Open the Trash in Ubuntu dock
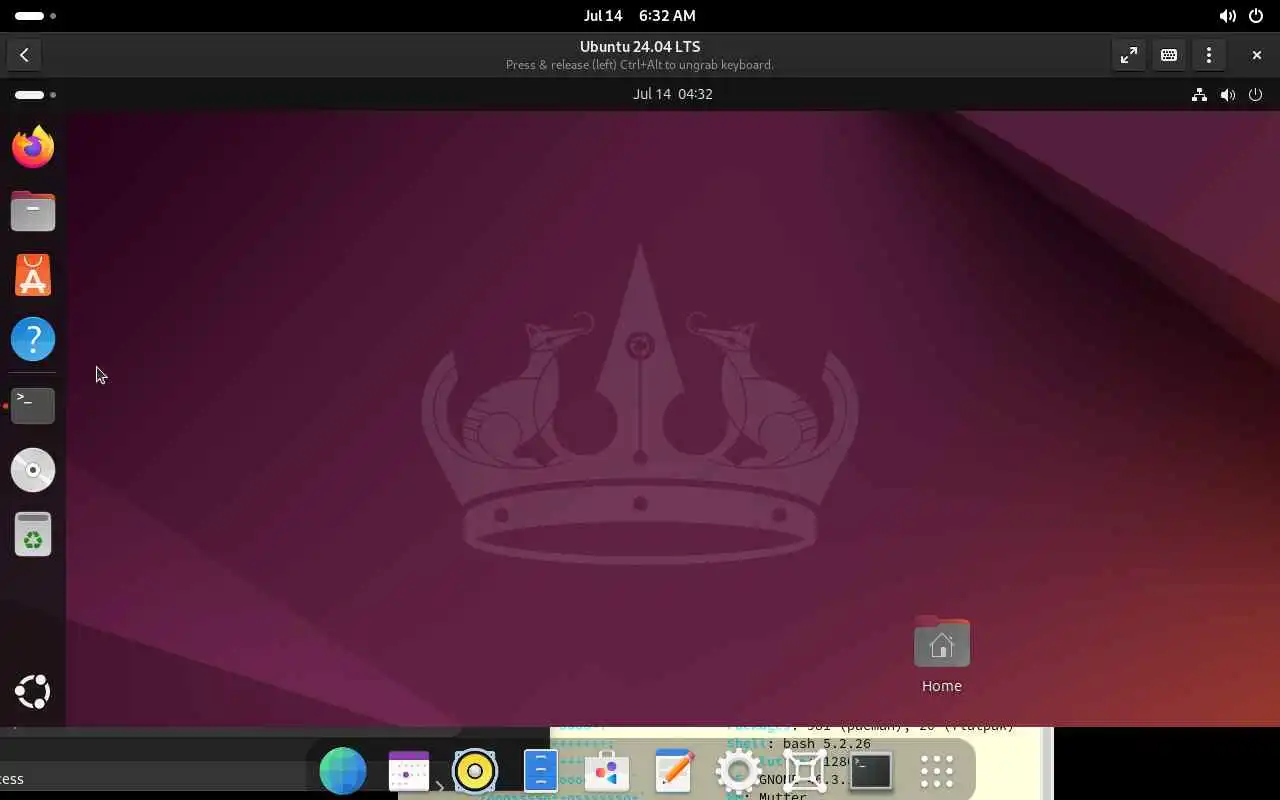The width and height of the screenshot is (1280, 800). (33, 534)
